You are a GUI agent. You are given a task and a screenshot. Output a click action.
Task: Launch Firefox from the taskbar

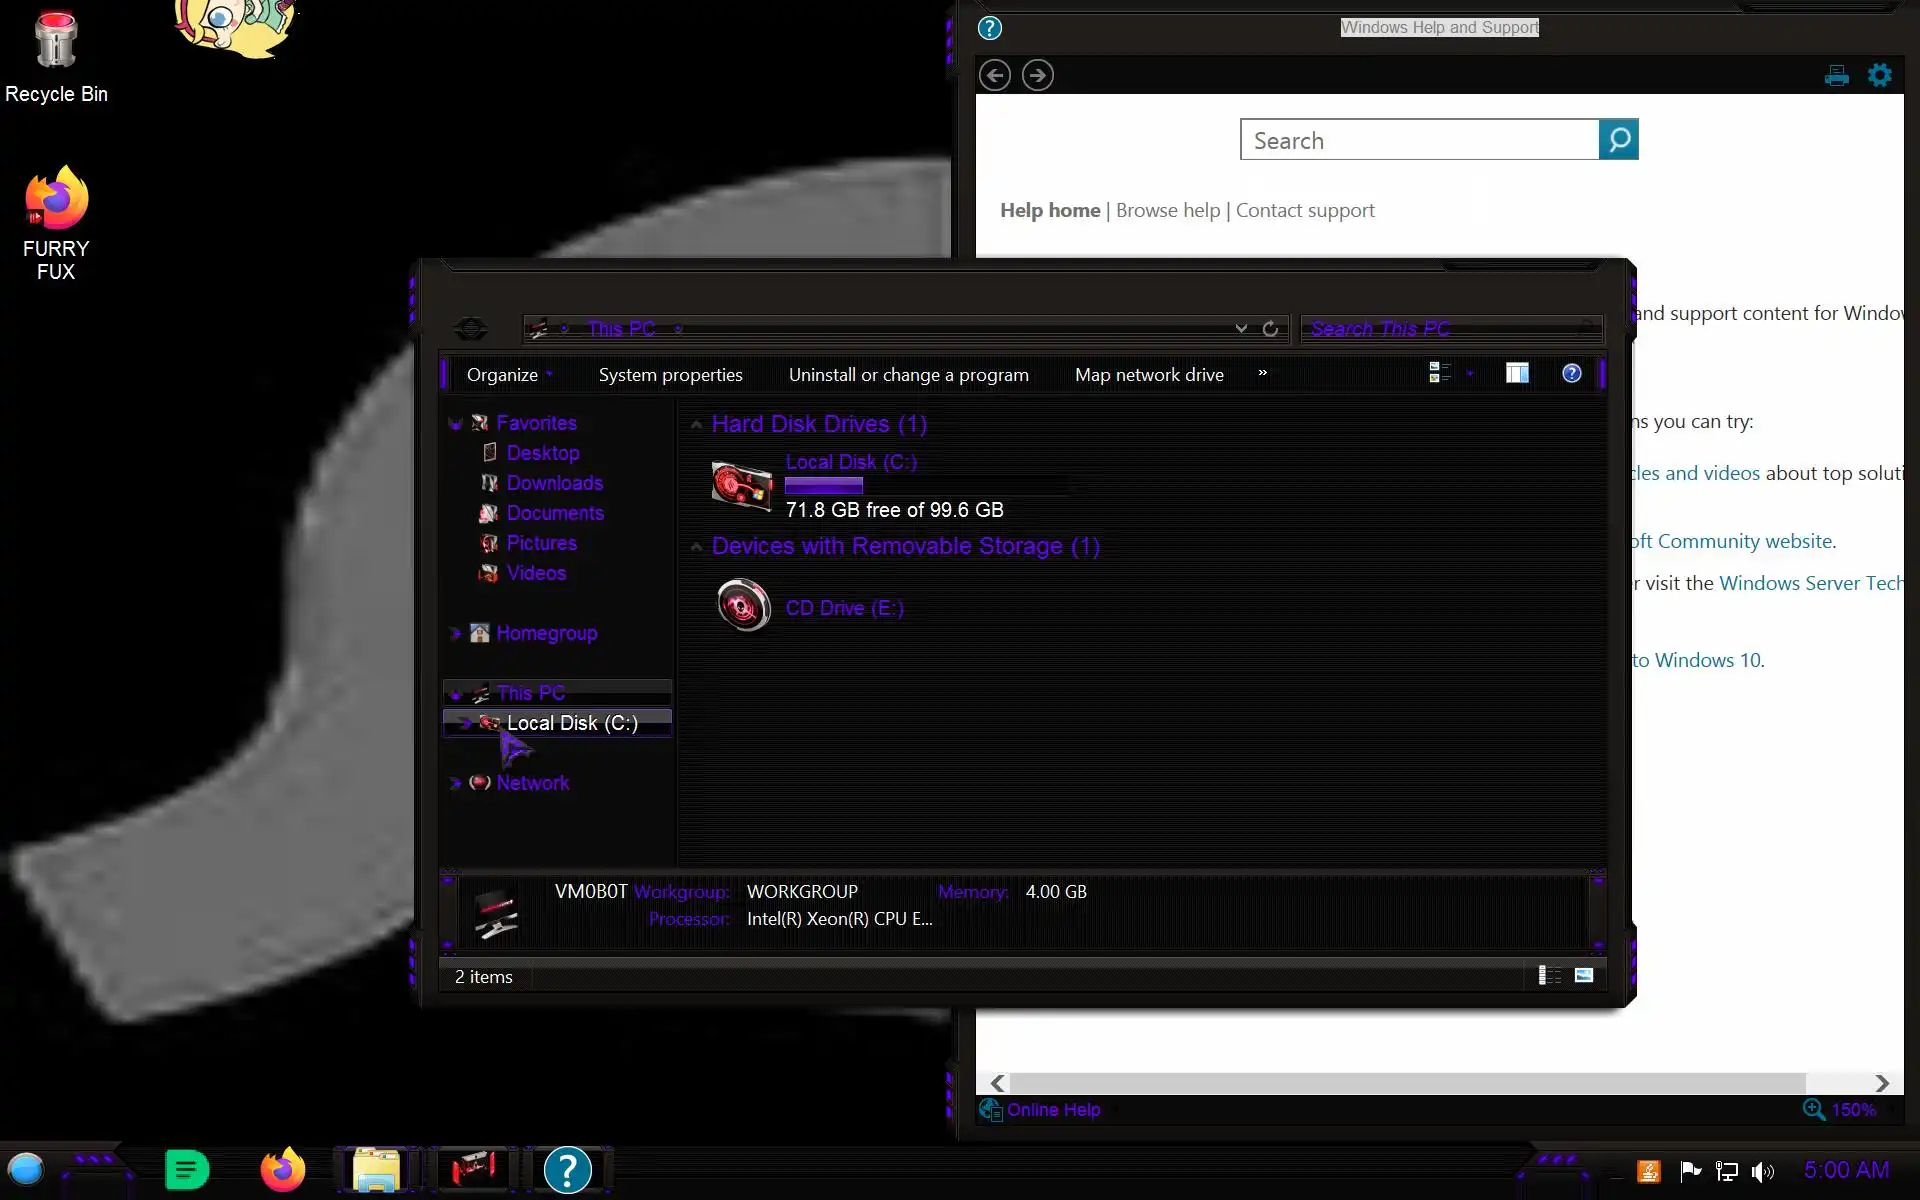point(282,1169)
